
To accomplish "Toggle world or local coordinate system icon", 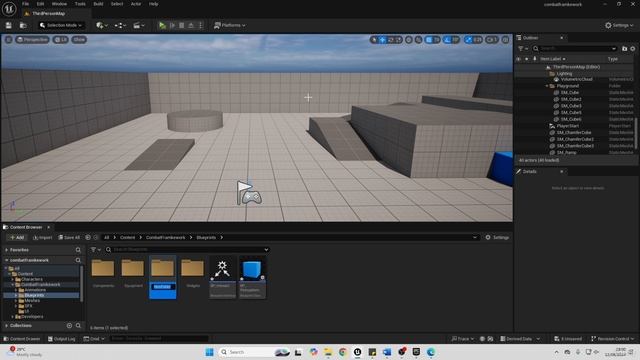I will 409,40.
